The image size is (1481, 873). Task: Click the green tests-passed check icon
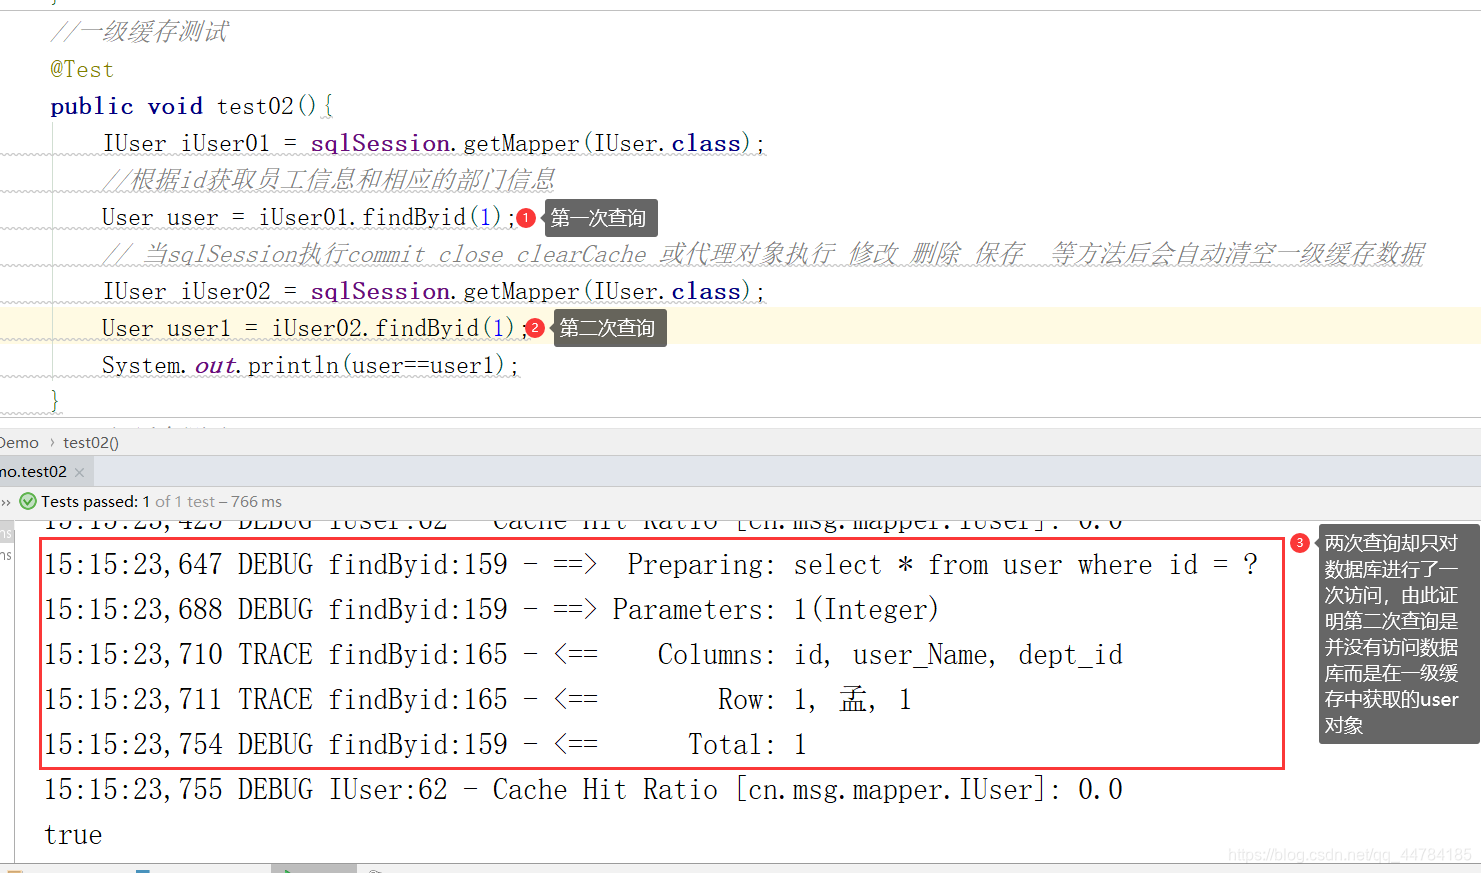click(28, 501)
